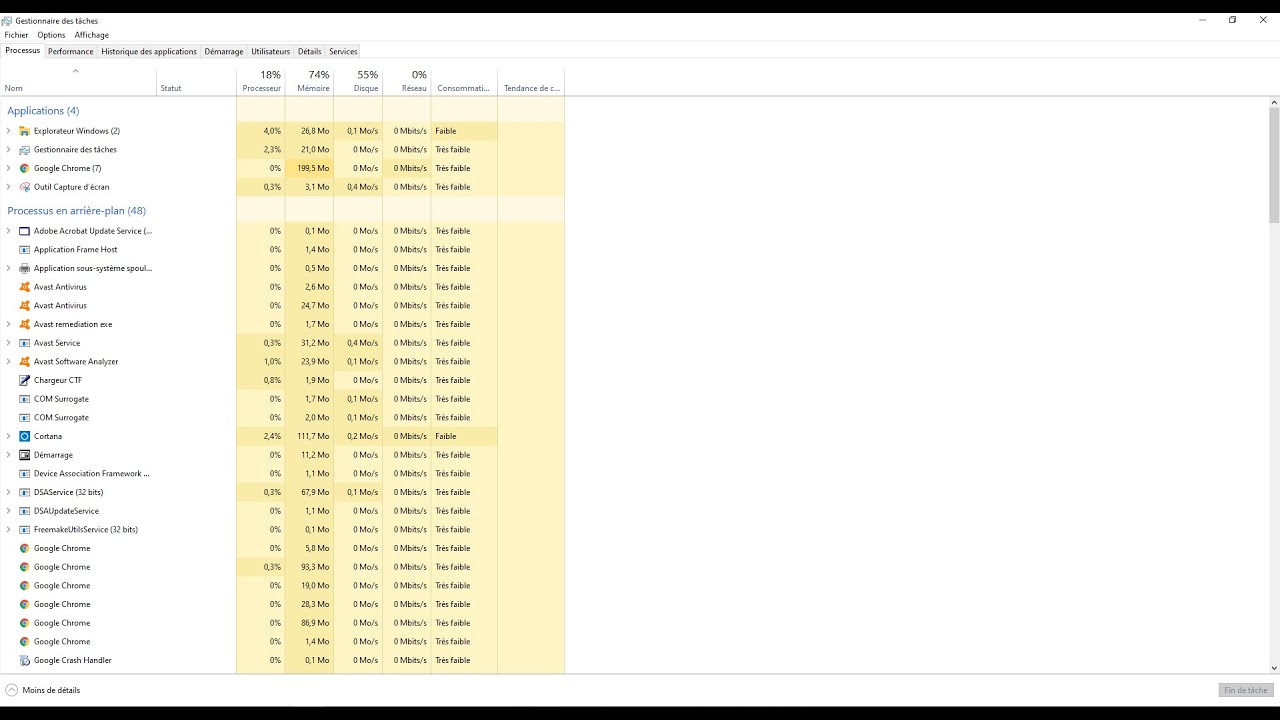Click the Explorateur Windows folder icon
The height and width of the screenshot is (720, 1280).
[25, 131]
